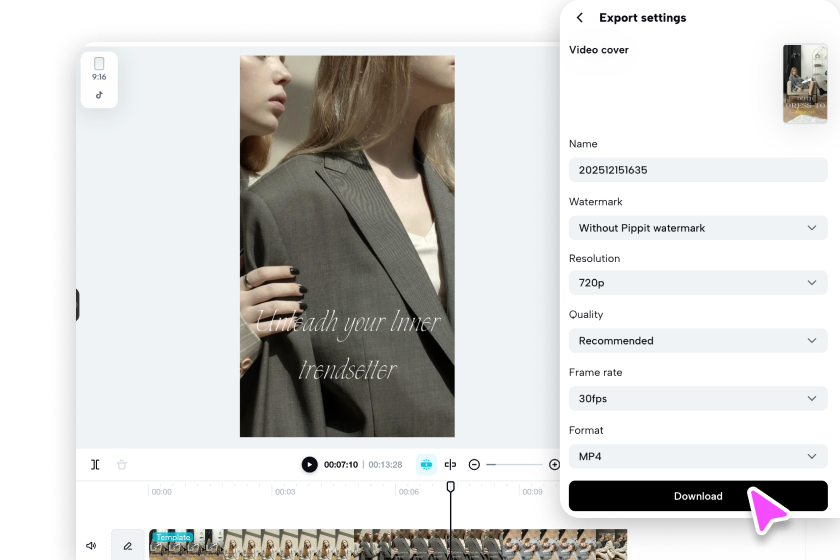Click the video cover thumbnail
840x560 pixels.
coord(805,84)
